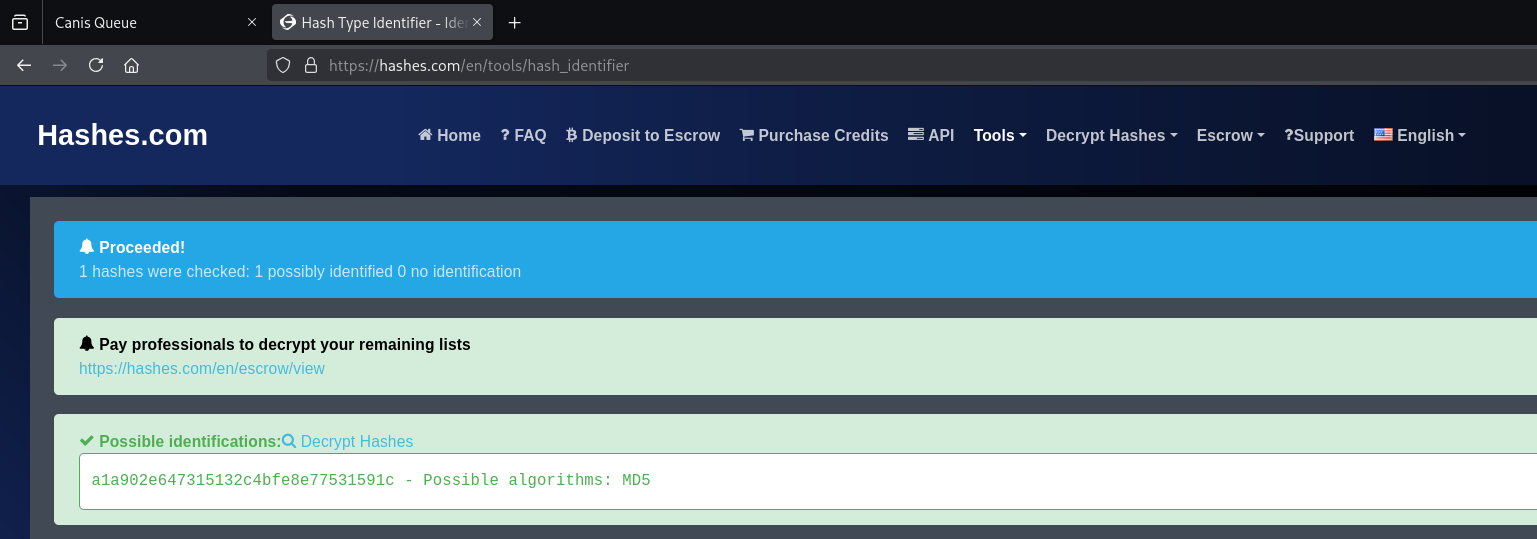
Task: Follow the hashes.com escrow view link
Action: [x=202, y=368]
